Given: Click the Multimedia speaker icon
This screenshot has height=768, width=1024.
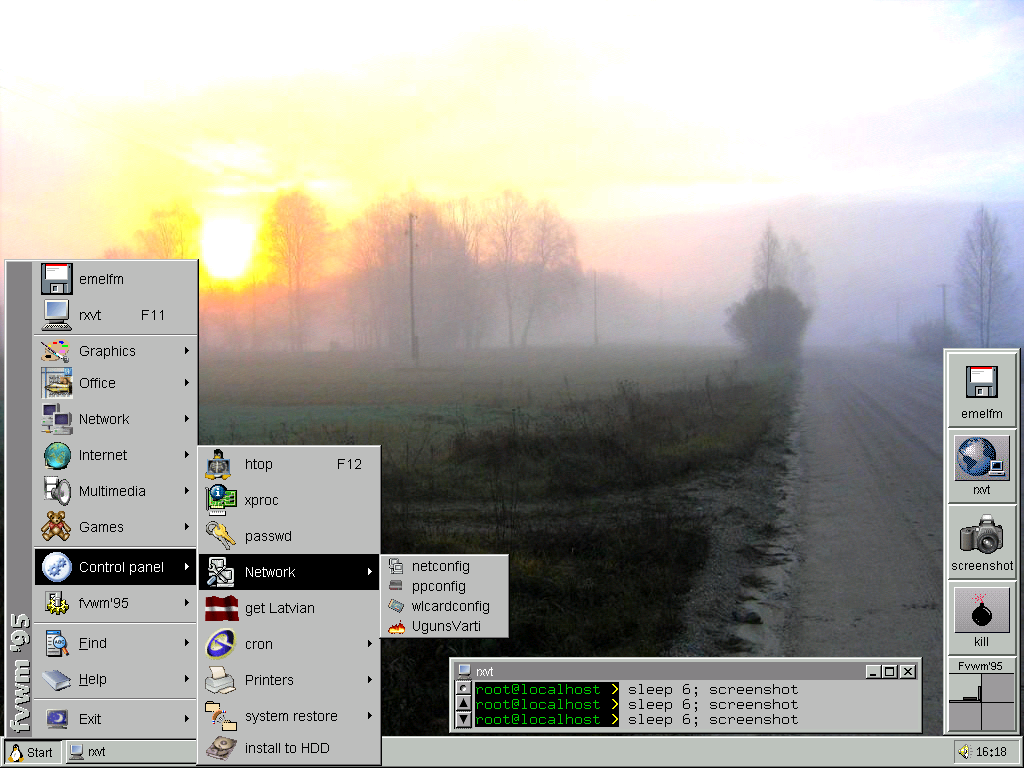Looking at the screenshot, I should (x=57, y=490).
